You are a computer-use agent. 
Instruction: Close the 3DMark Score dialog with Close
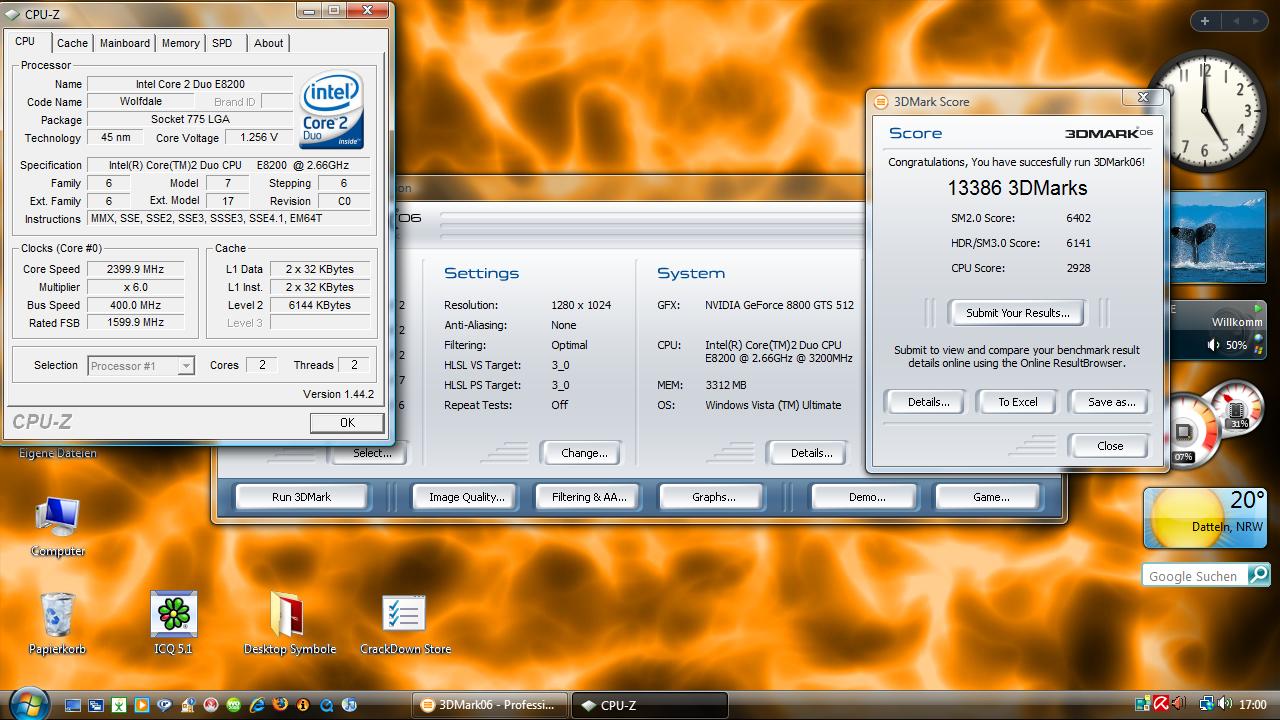pos(1110,446)
